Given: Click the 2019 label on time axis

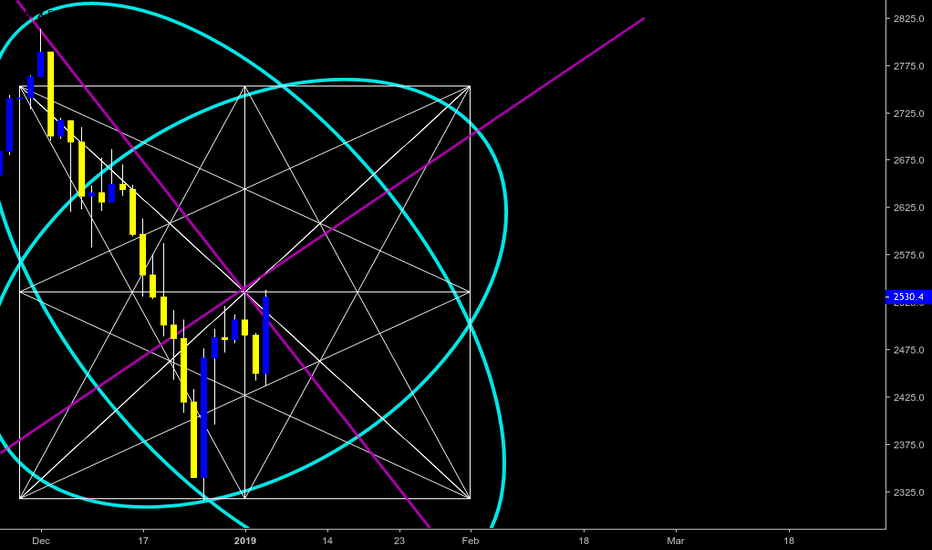Looking at the screenshot, I should 245,541.
